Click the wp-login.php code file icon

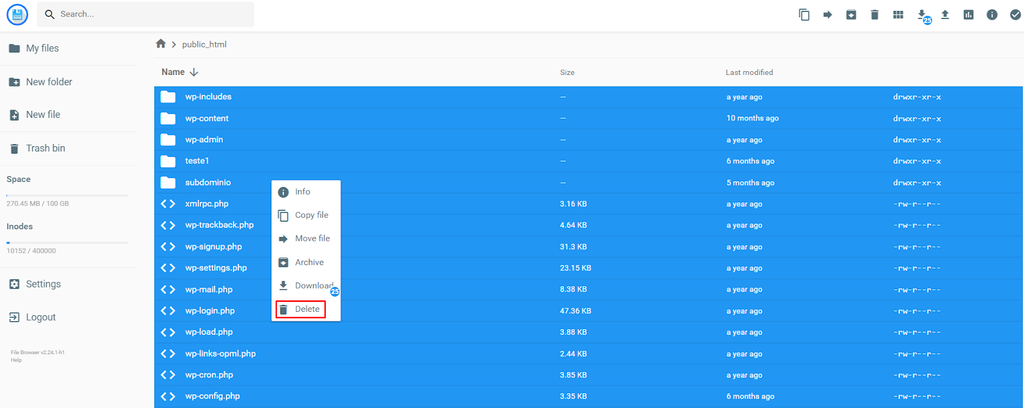(x=168, y=311)
